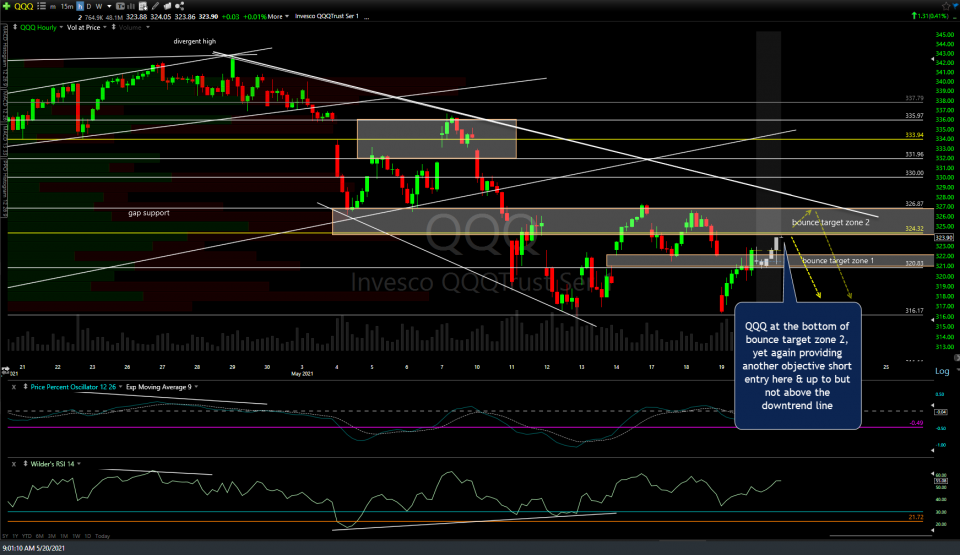Click the divergent high label

[x=195, y=41]
